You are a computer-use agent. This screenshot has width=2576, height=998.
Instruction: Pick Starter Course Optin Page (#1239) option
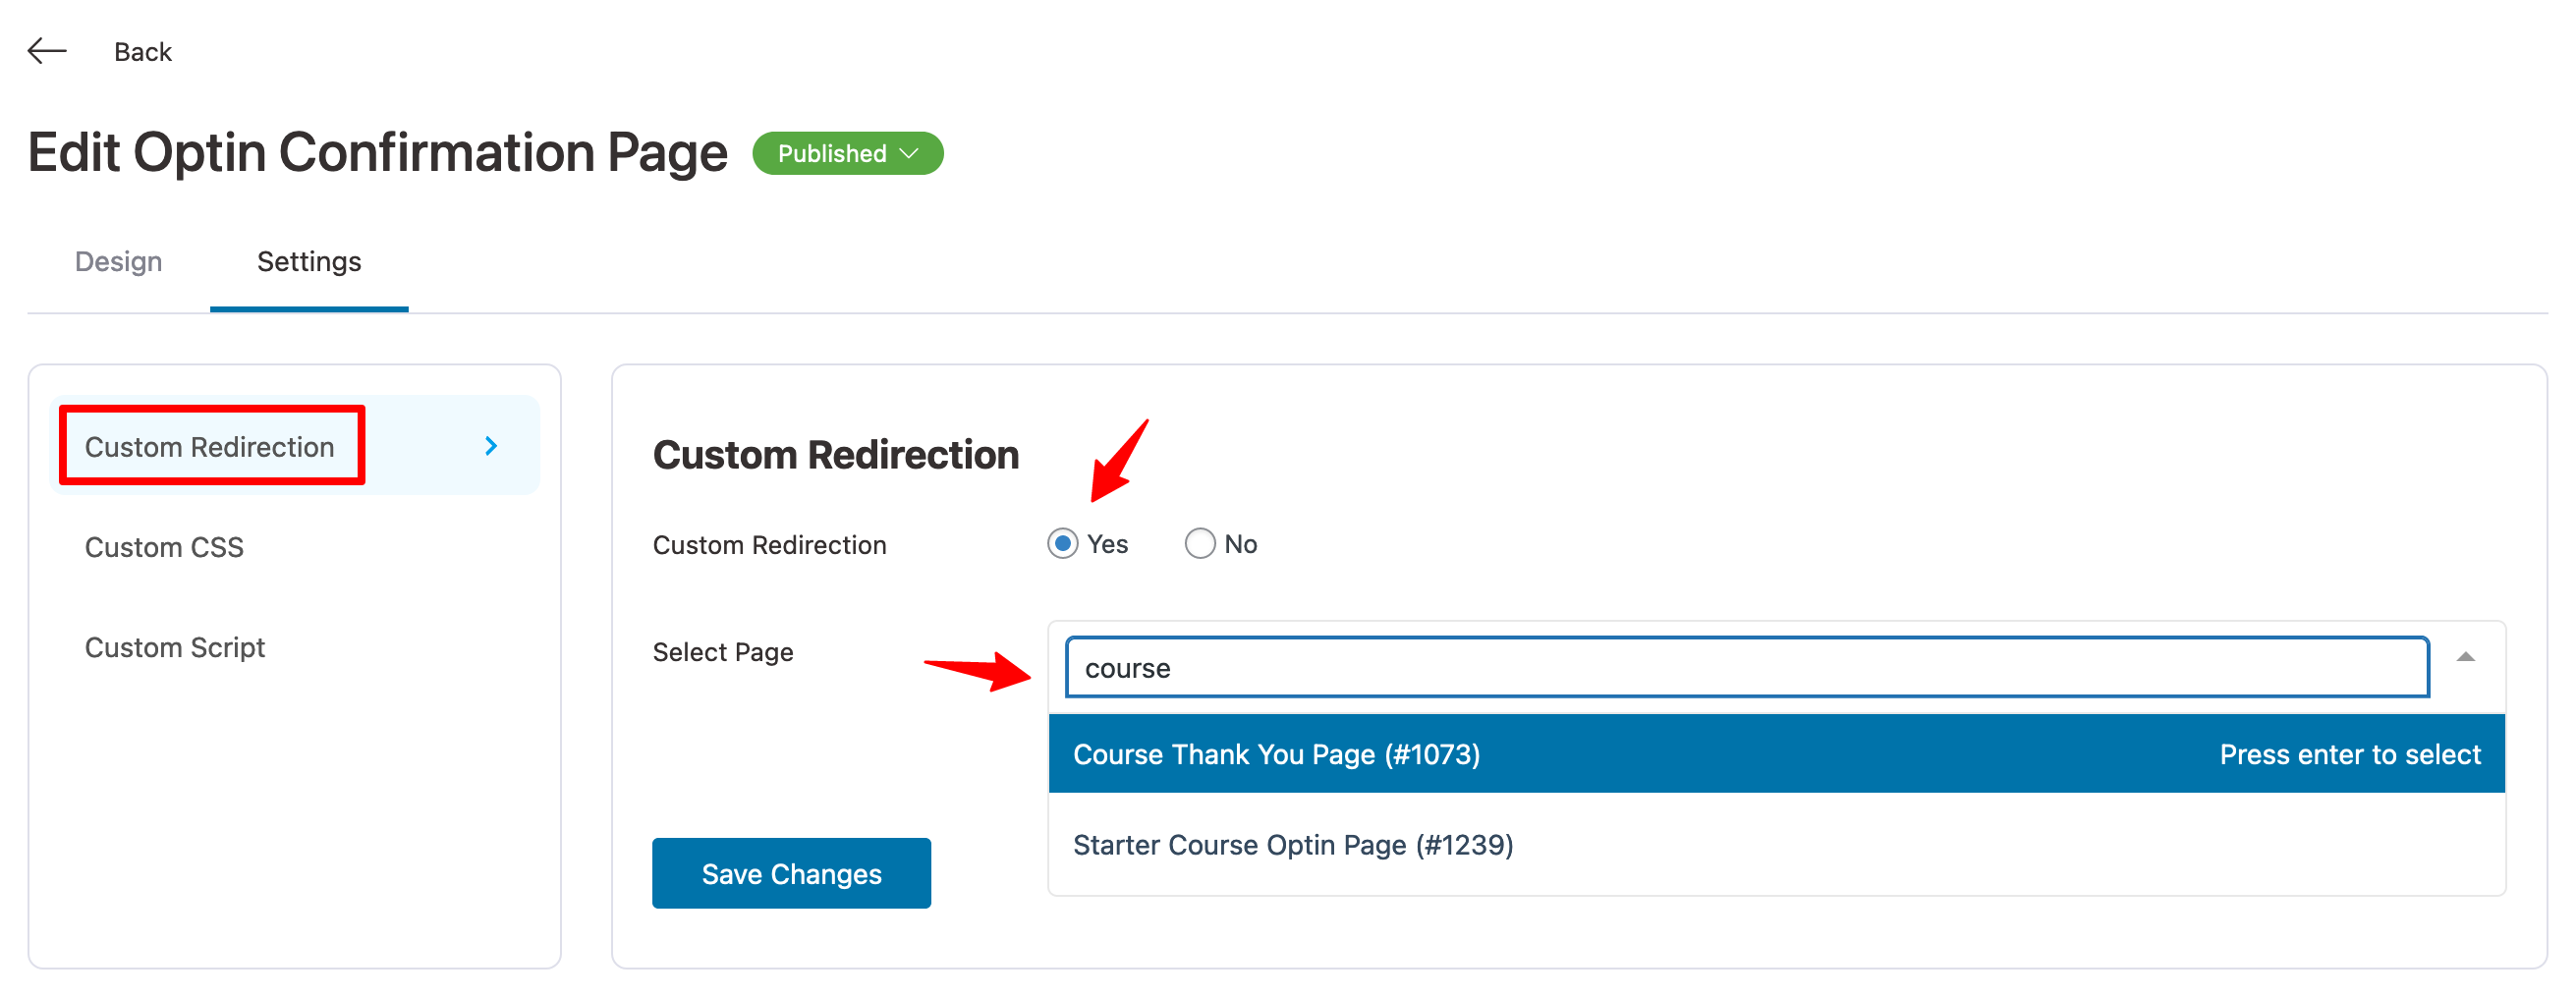click(x=1292, y=845)
